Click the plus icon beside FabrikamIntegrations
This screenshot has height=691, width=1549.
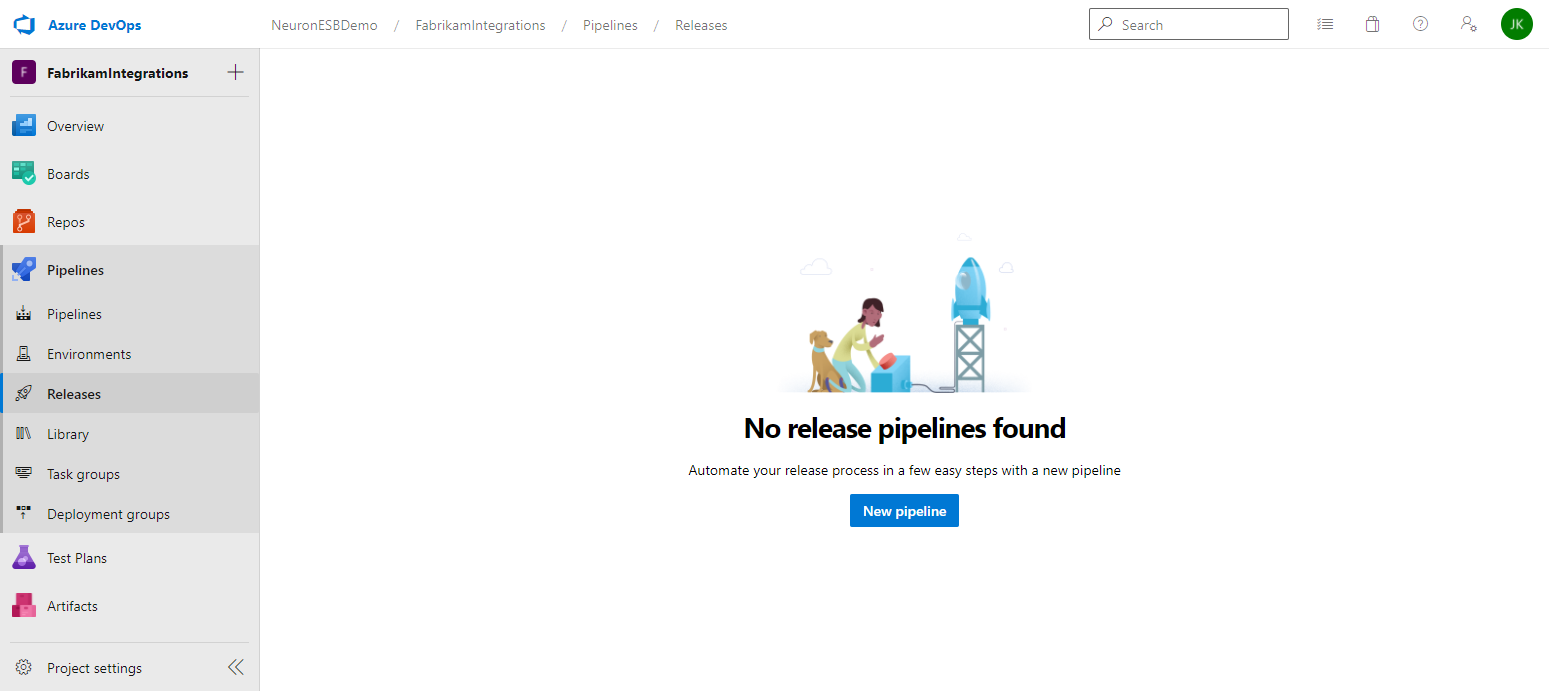click(x=236, y=72)
